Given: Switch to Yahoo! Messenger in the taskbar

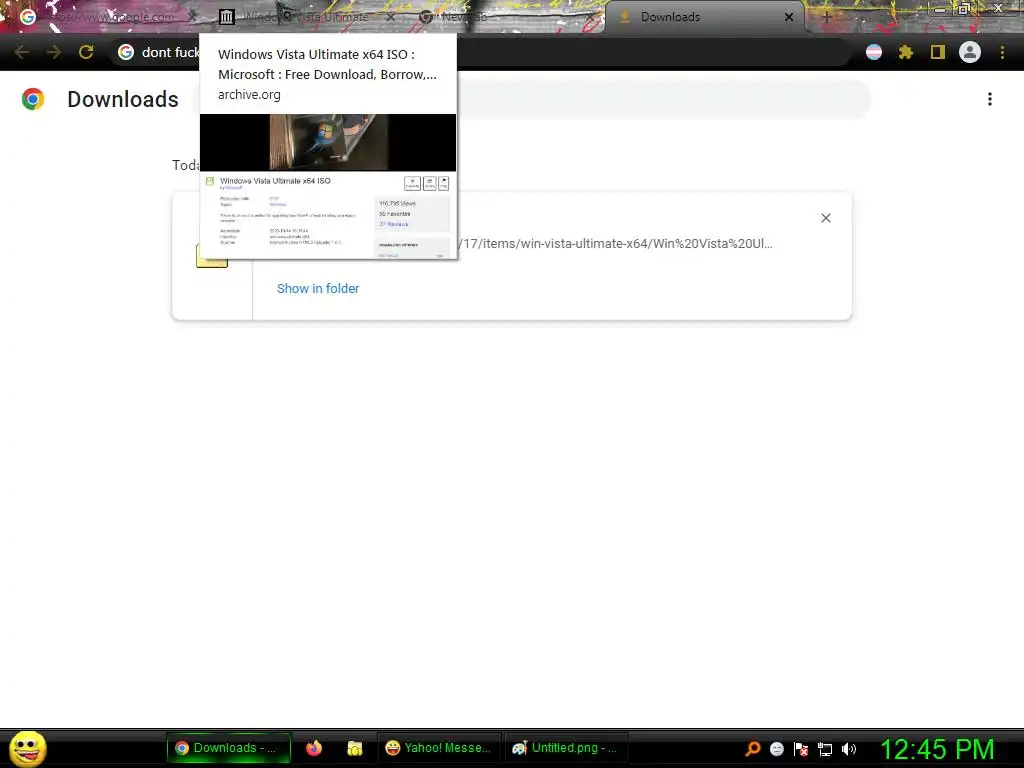Looking at the screenshot, I should [x=439, y=748].
